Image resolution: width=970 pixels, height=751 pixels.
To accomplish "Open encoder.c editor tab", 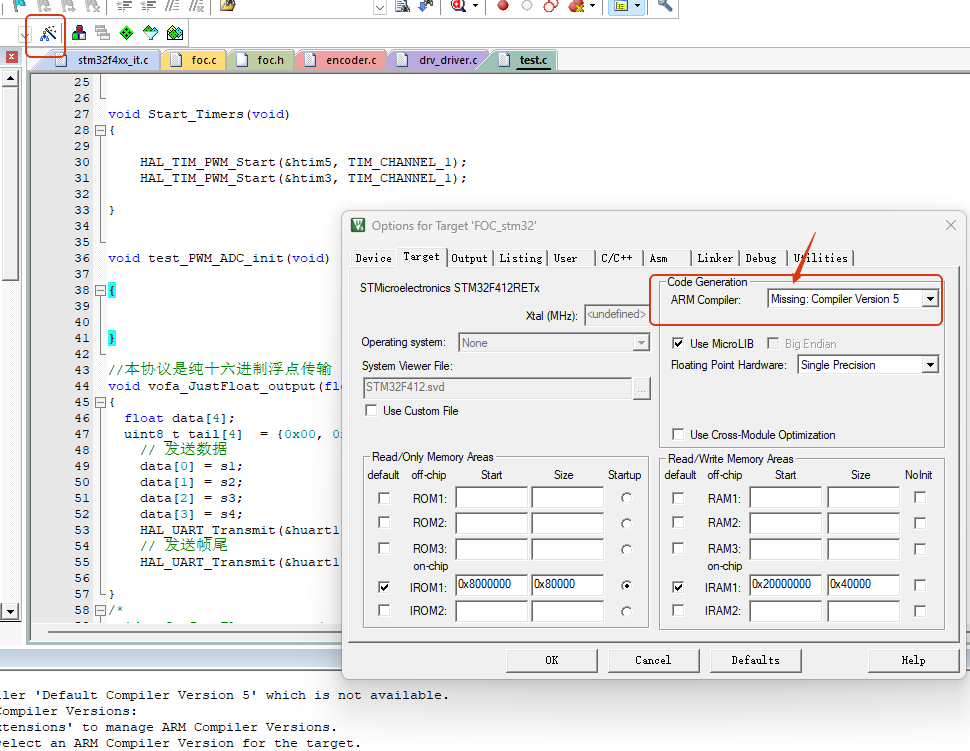I will [x=343, y=60].
